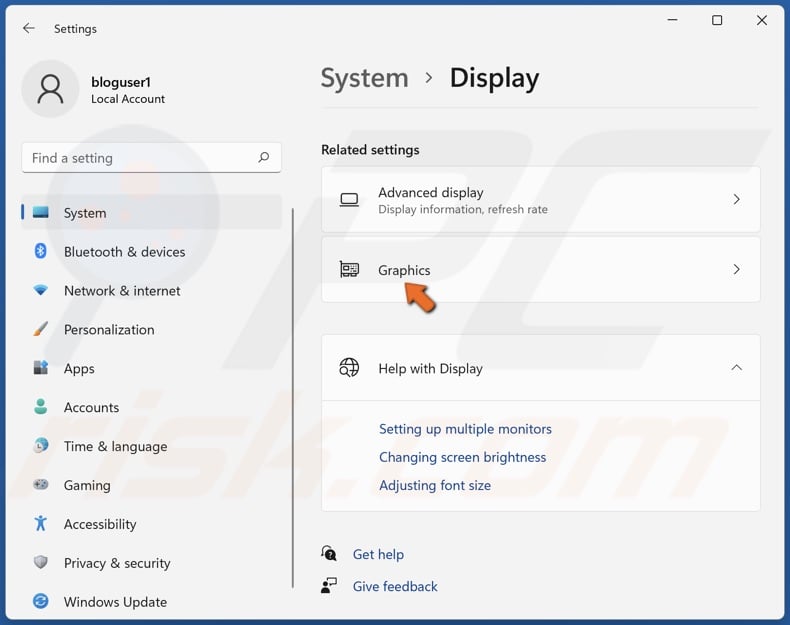Collapse the Help with Display section
Screen dimensions: 790x625
pos(737,368)
